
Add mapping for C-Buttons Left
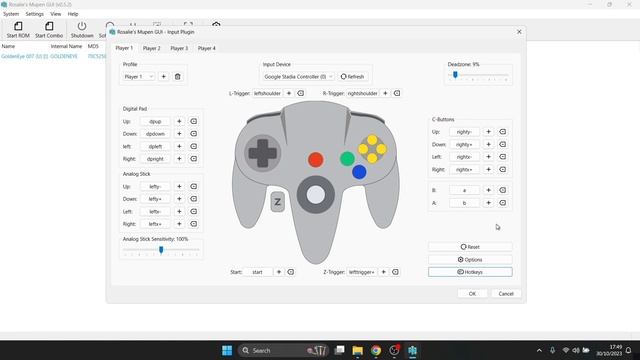(488, 157)
